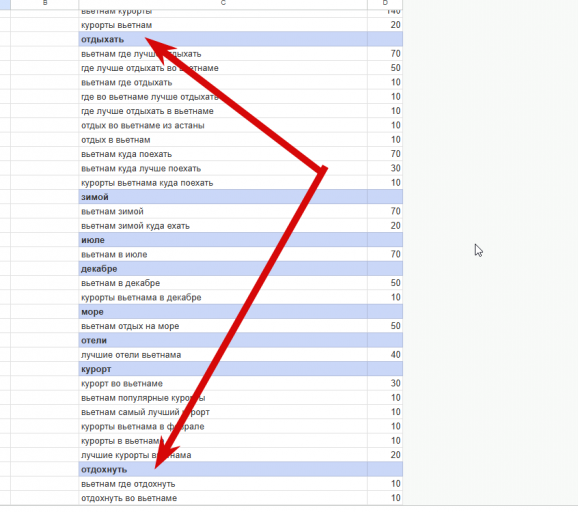Screen dimensions: 578x512
Task: Select the group header 'отдыхать'
Action: pyautogui.click(x=223, y=39)
